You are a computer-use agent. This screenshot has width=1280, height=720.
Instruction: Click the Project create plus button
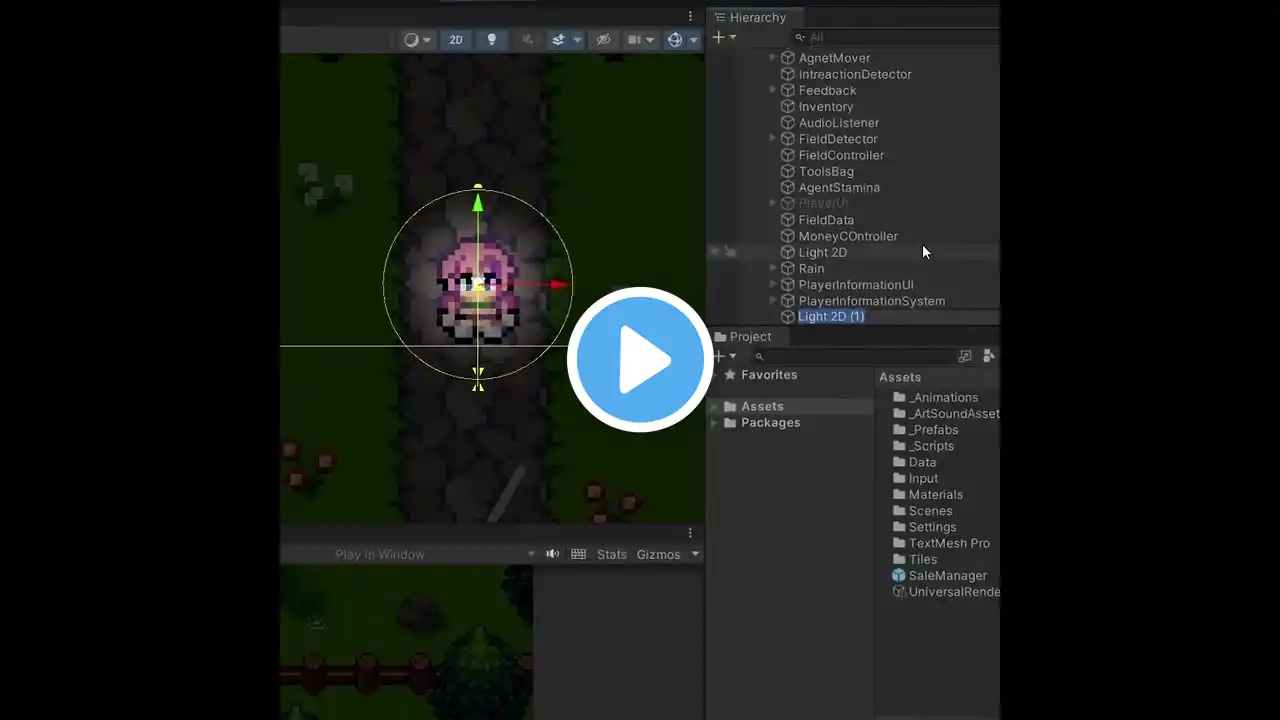[x=718, y=356]
